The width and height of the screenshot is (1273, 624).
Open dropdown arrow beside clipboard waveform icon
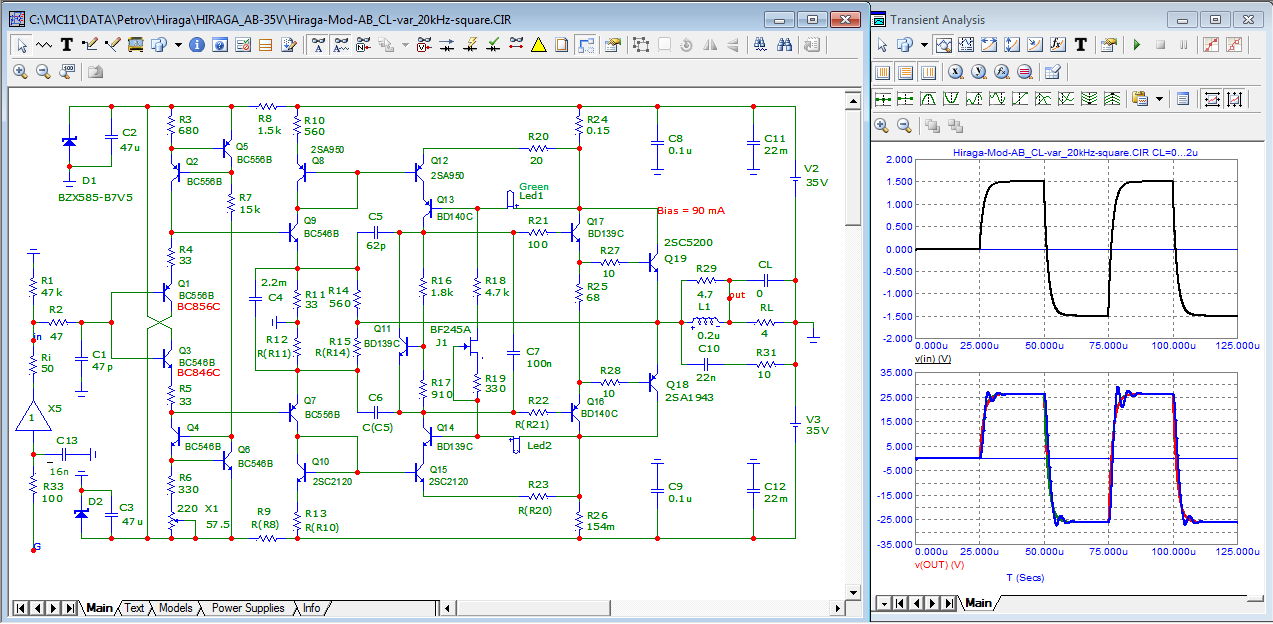point(1160,99)
